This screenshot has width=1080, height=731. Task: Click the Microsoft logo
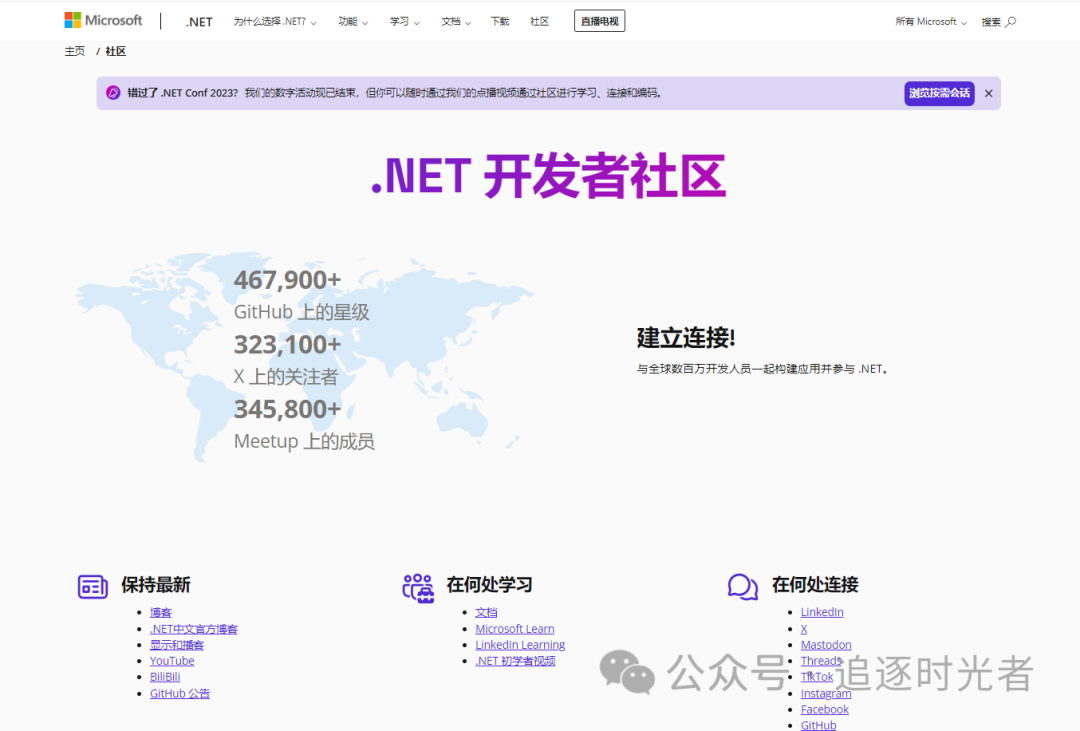103,21
